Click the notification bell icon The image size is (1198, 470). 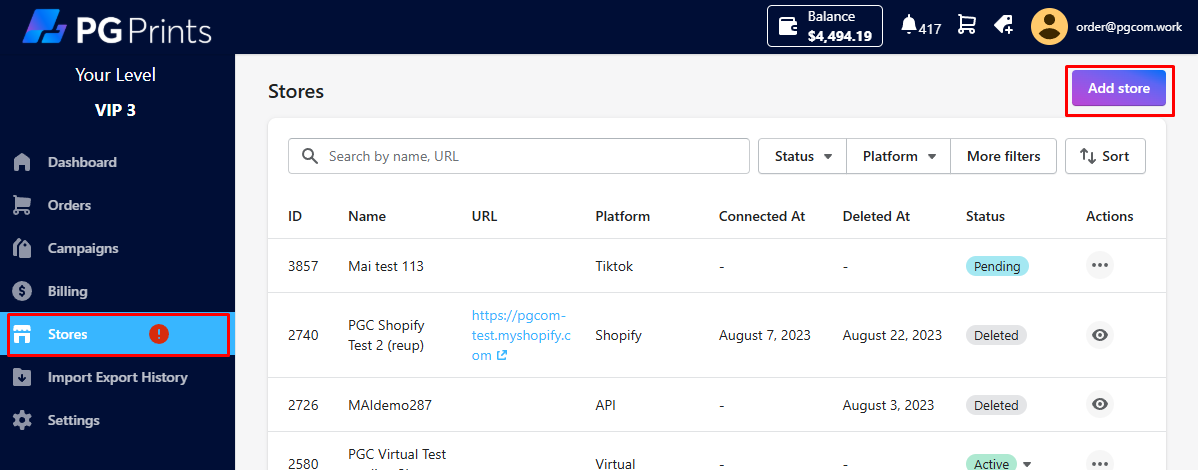point(909,25)
